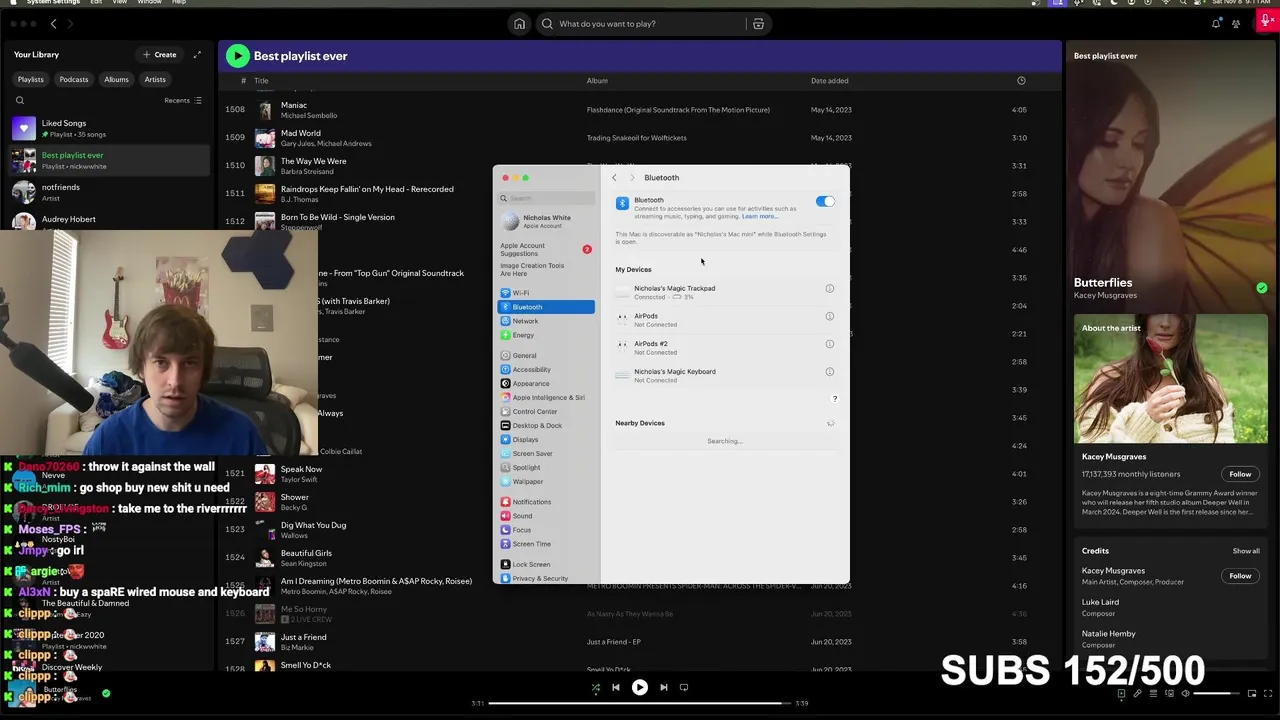Open info button for AirPods #2
Viewport: 1280px width, 720px height.
click(x=829, y=344)
